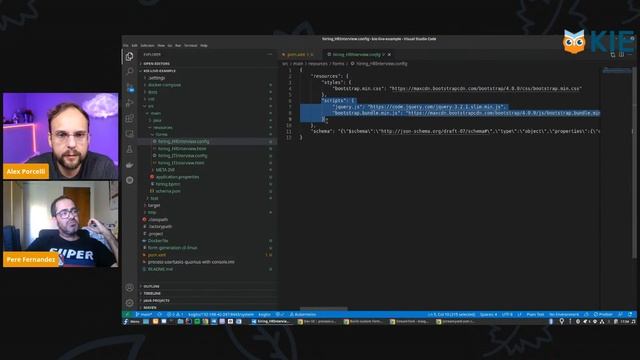Open the Accounts icon in activity bar
This screenshot has width=640, height=360.
129,287
